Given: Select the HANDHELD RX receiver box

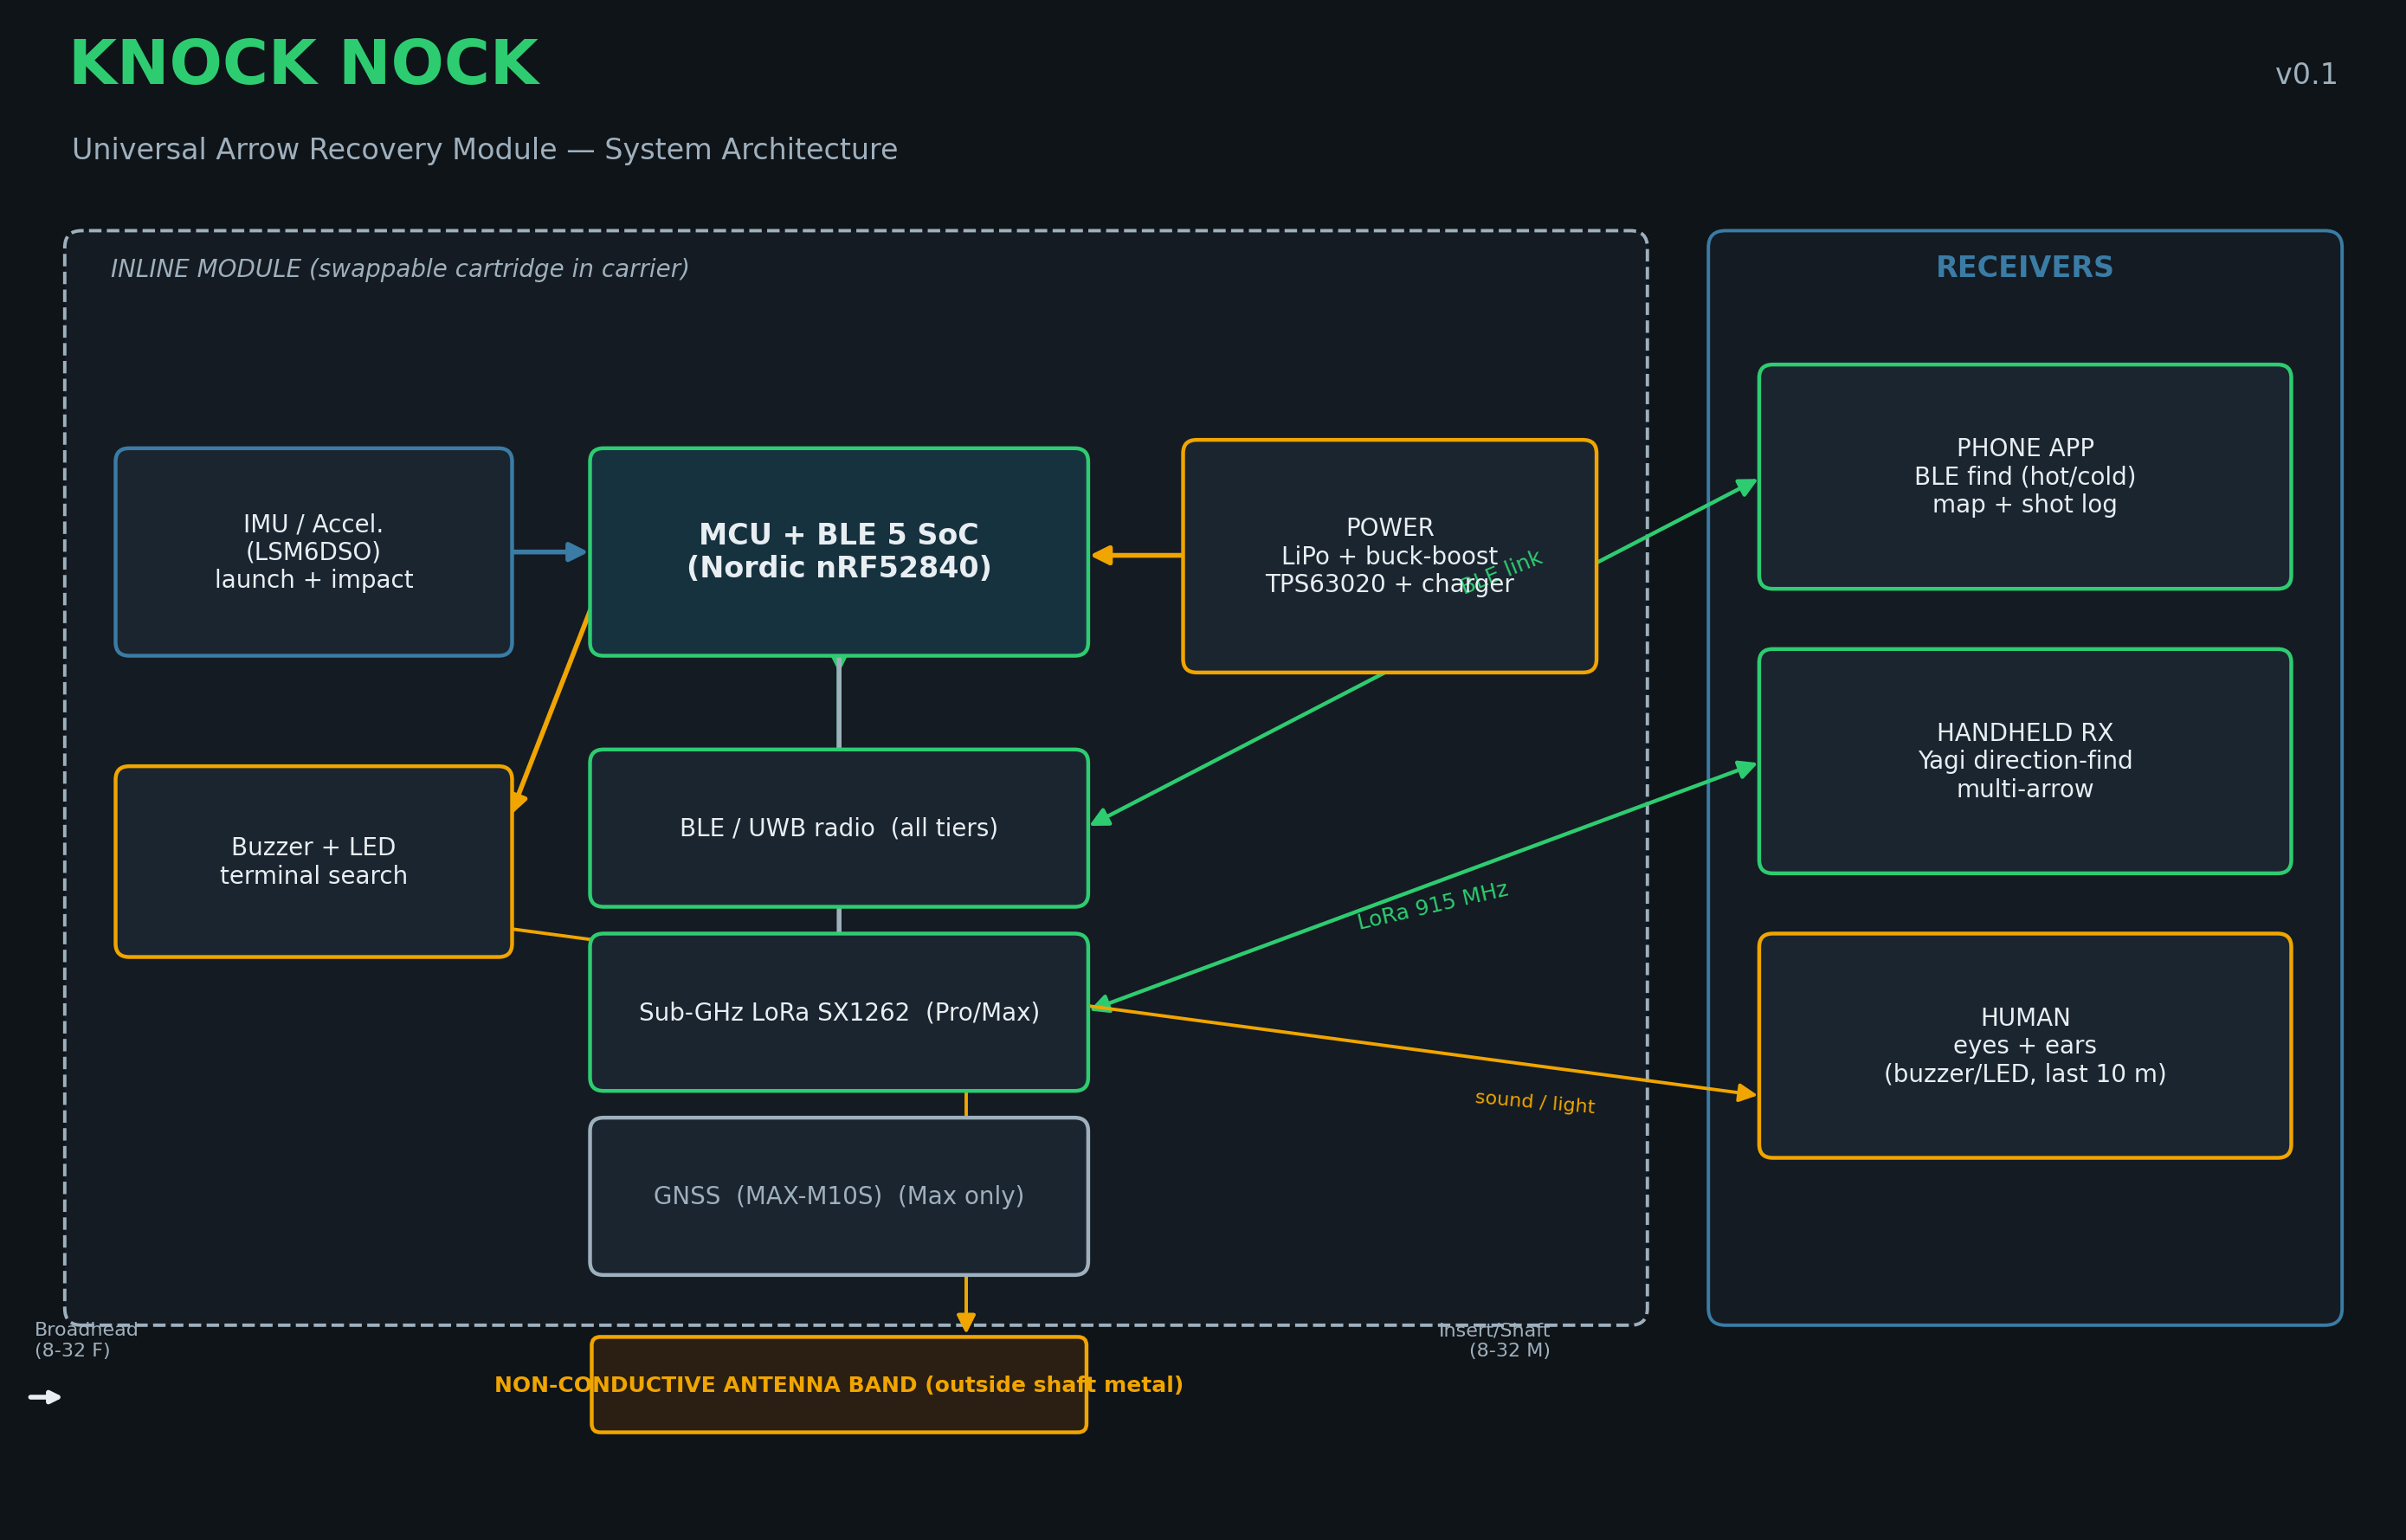Looking at the screenshot, I should point(2025,761).
